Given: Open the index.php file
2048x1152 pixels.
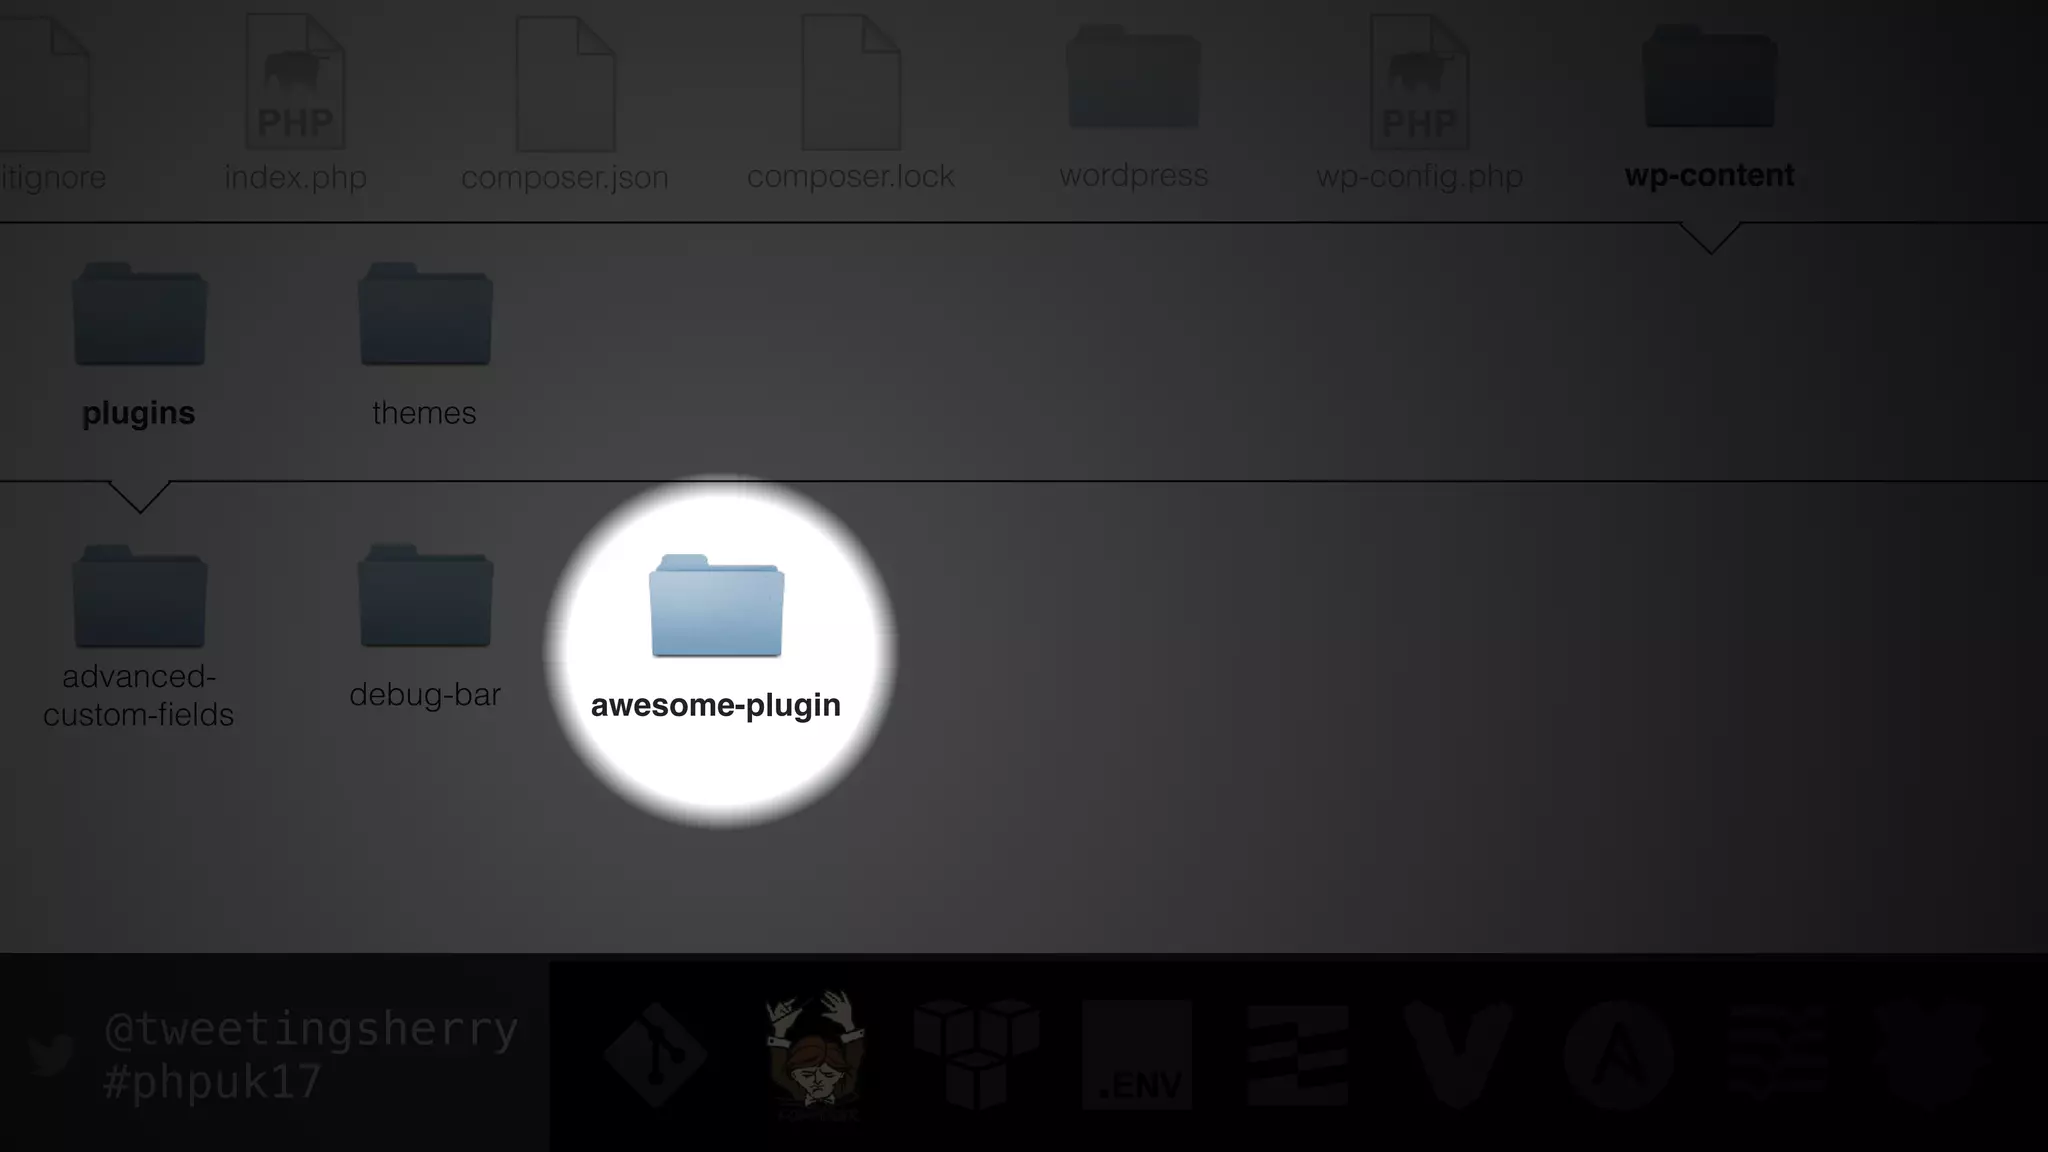Looking at the screenshot, I should [295, 84].
